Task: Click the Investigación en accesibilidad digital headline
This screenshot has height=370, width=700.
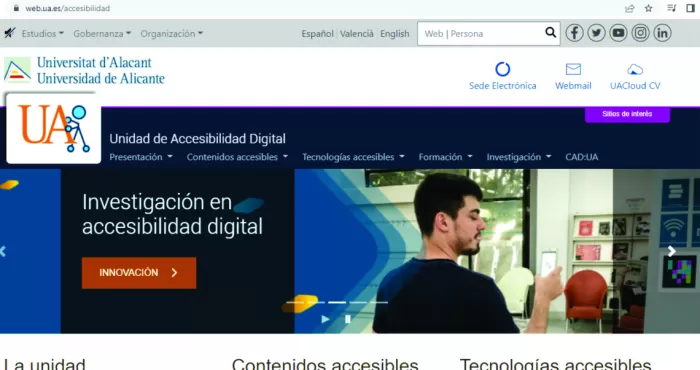Action: [x=173, y=214]
